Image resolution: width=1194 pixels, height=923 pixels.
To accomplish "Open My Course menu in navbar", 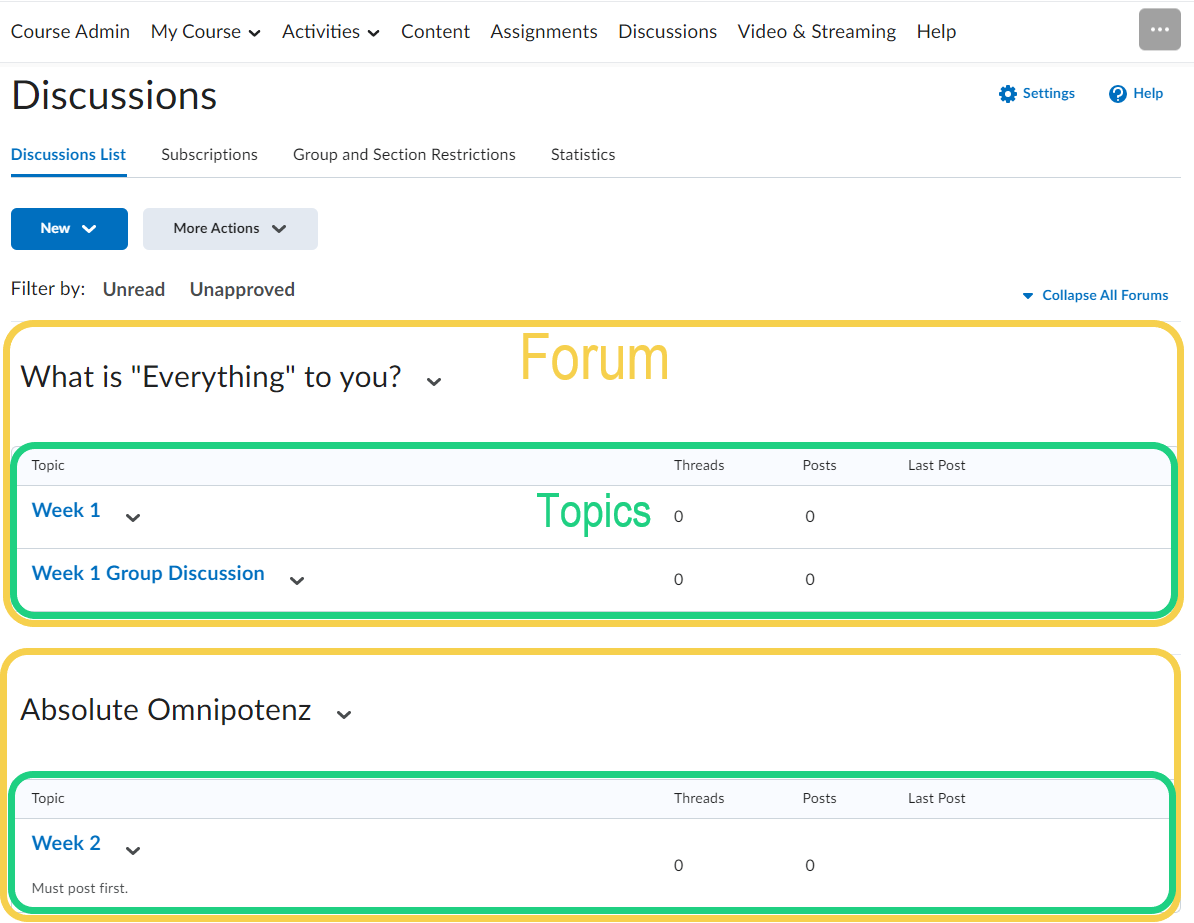I will coord(205,32).
